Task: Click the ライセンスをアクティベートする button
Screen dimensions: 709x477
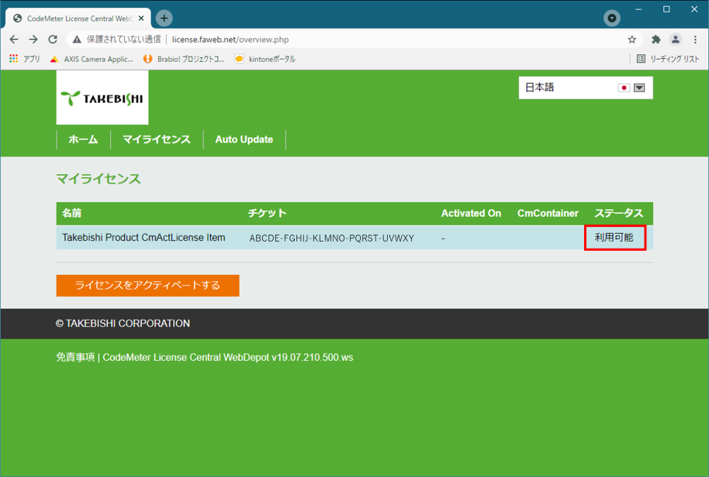Action: click(148, 285)
